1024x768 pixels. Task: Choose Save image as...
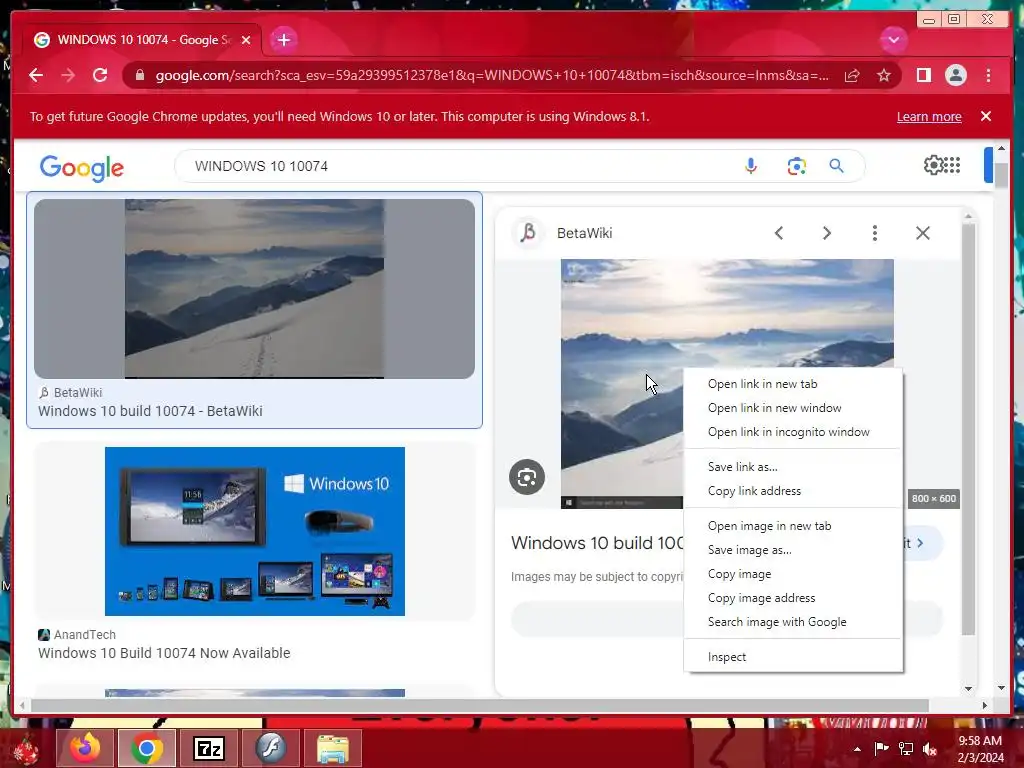749,551
